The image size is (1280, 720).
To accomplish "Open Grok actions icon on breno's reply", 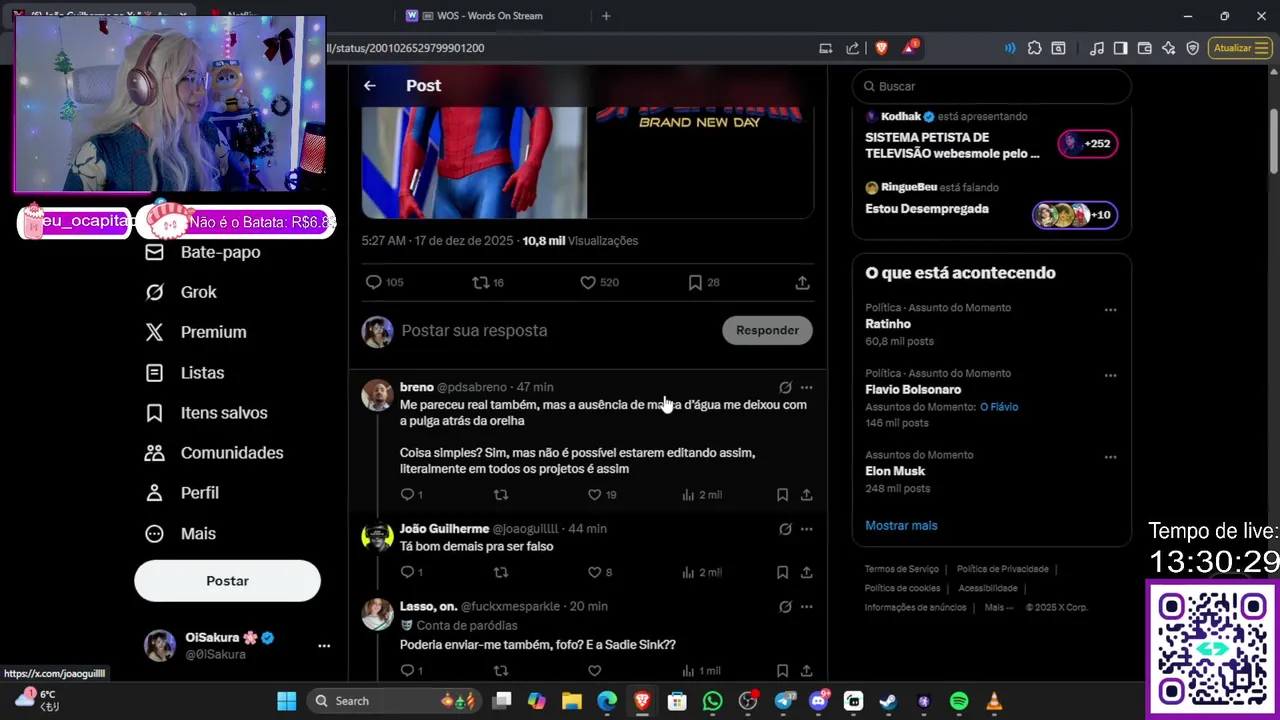I will pos(785,387).
